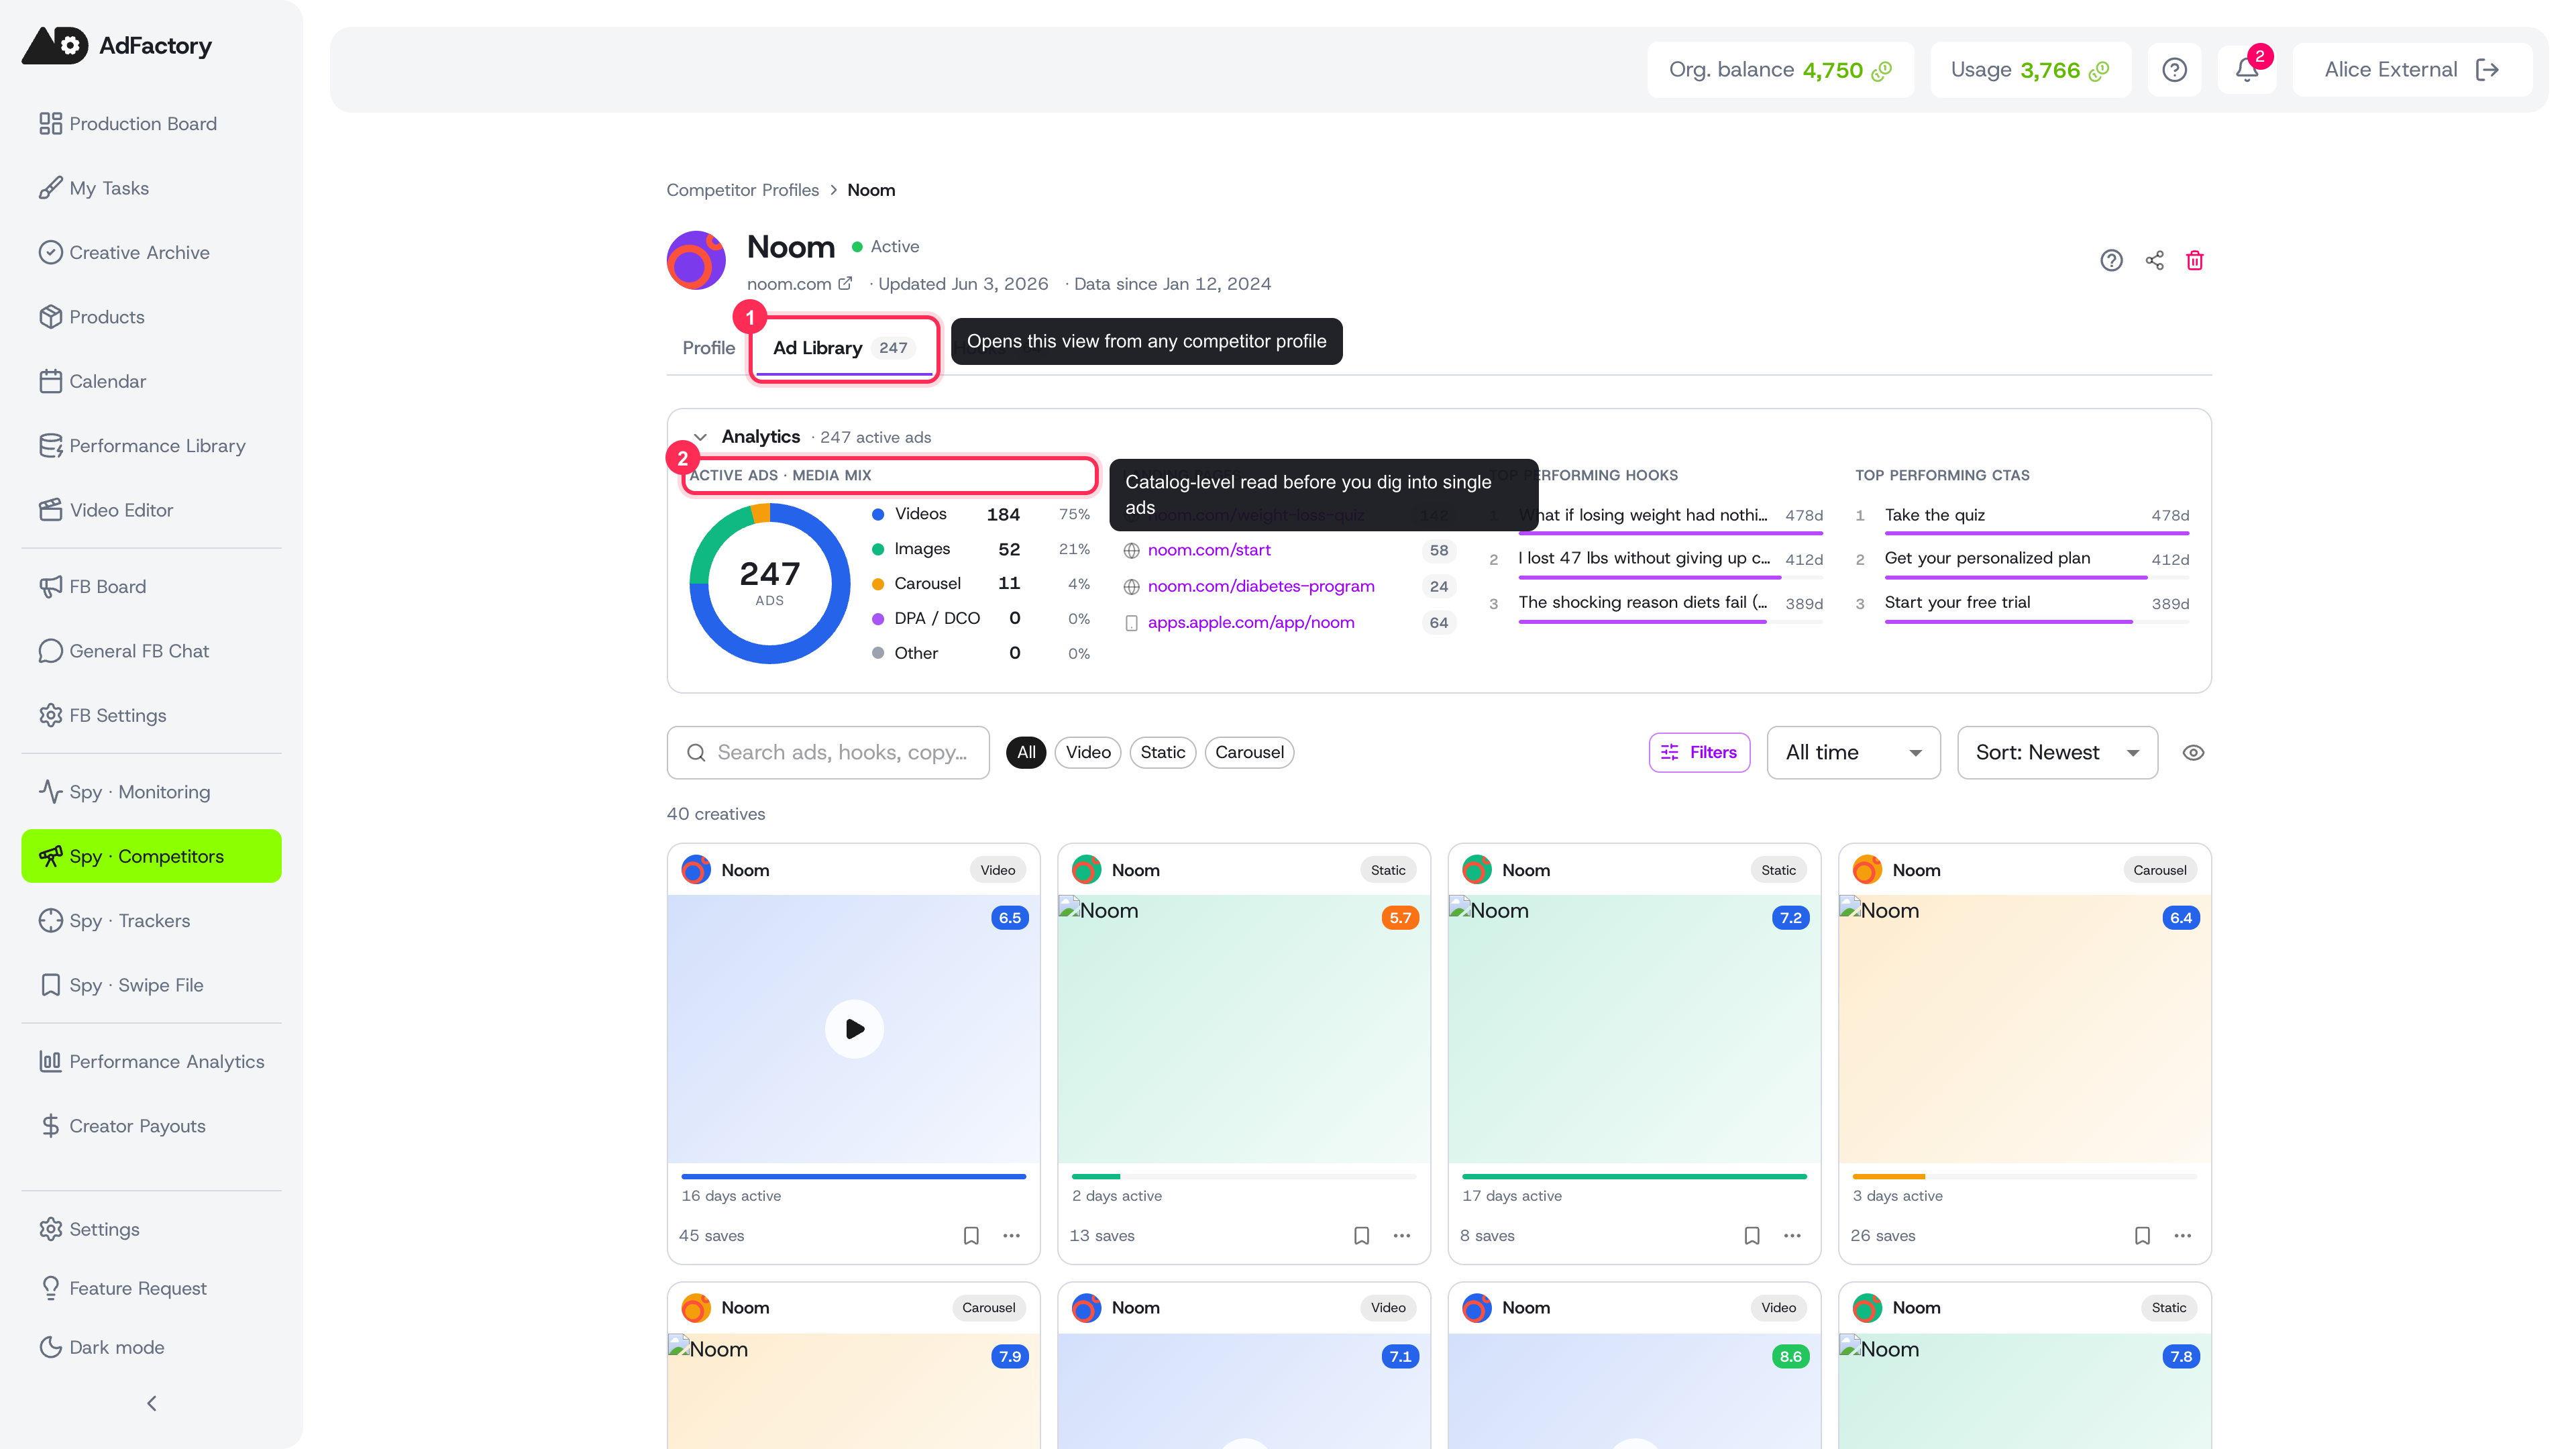Open notifications bell with 2 badge
This screenshot has height=1449, width=2576.
2247,70
